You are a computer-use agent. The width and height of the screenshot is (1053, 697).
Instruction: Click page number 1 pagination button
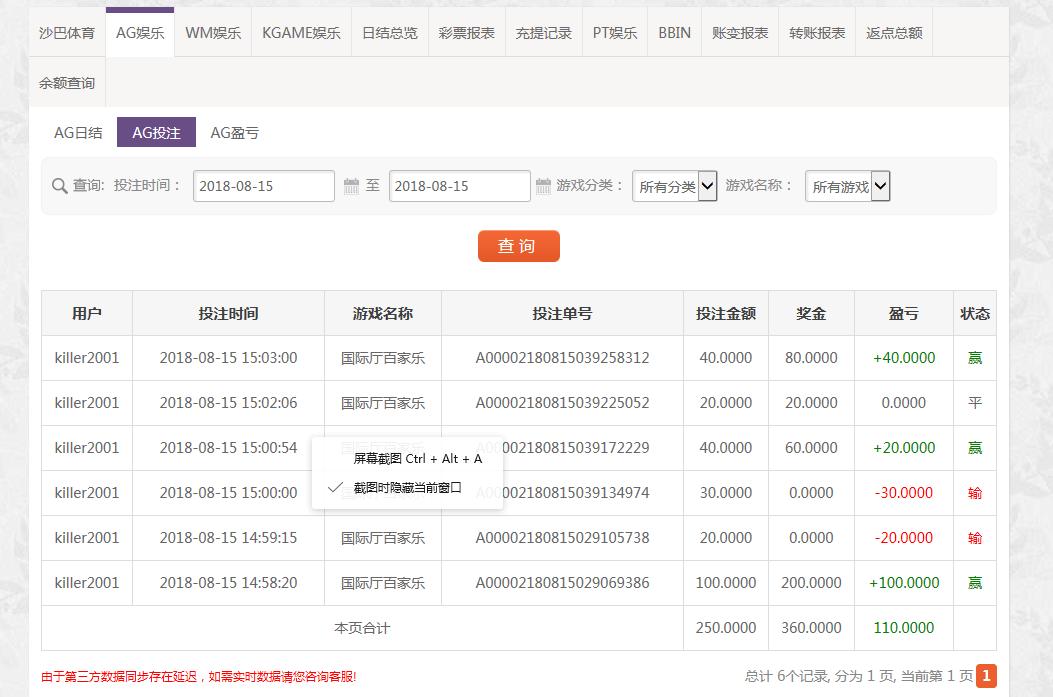tap(986, 676)
